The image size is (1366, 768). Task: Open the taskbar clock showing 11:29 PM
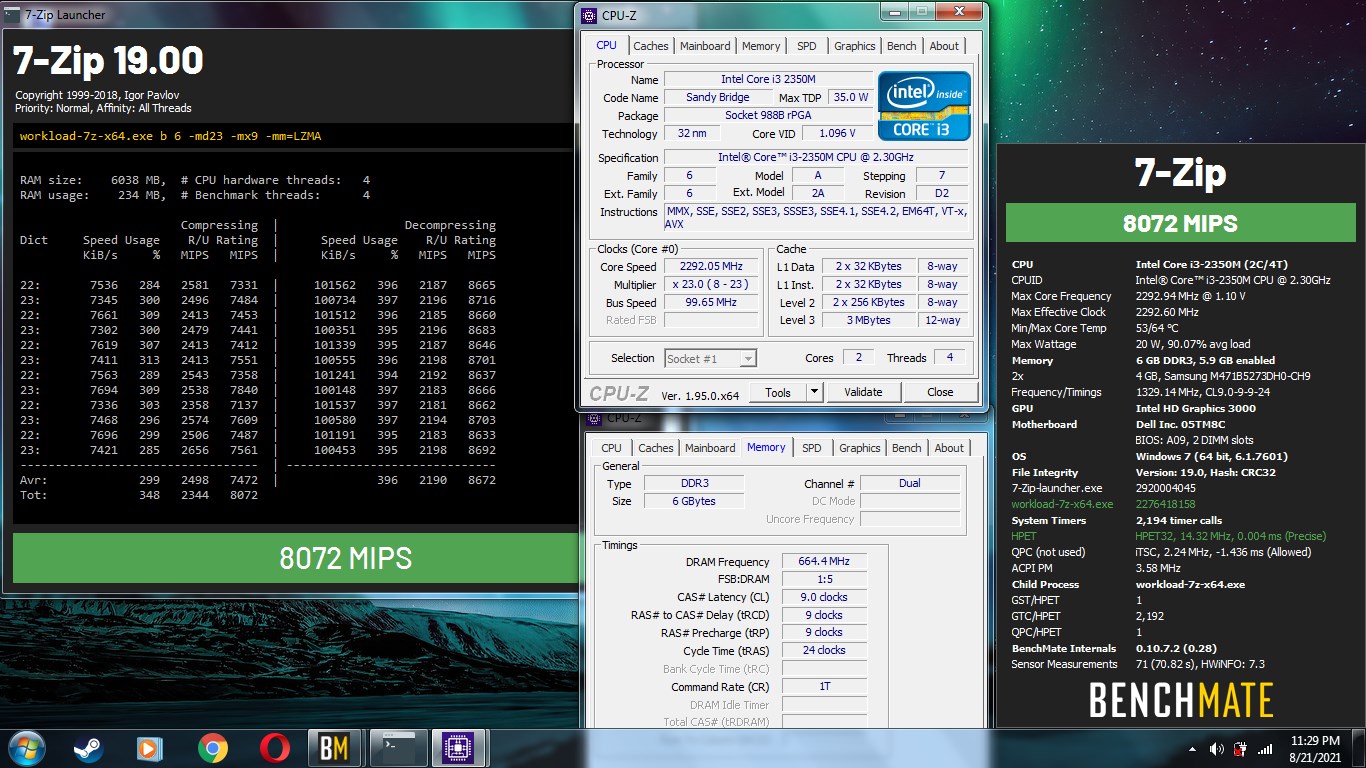(1315, 749)
